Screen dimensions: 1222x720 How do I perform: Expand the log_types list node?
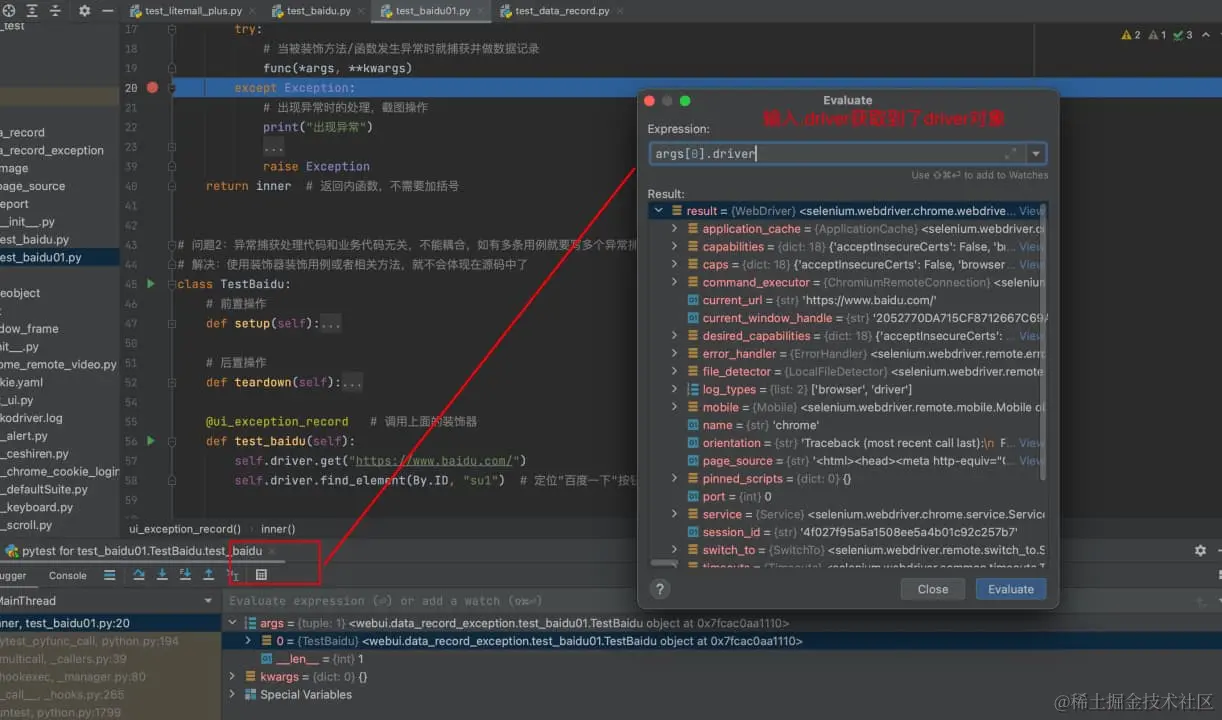tap(675, 389)
